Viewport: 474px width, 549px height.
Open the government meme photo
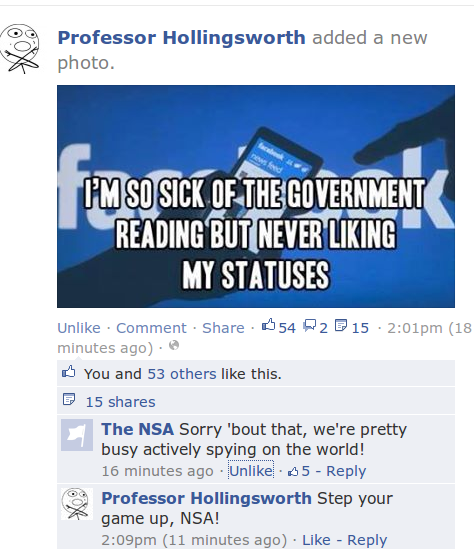click(x=256, y=196)
